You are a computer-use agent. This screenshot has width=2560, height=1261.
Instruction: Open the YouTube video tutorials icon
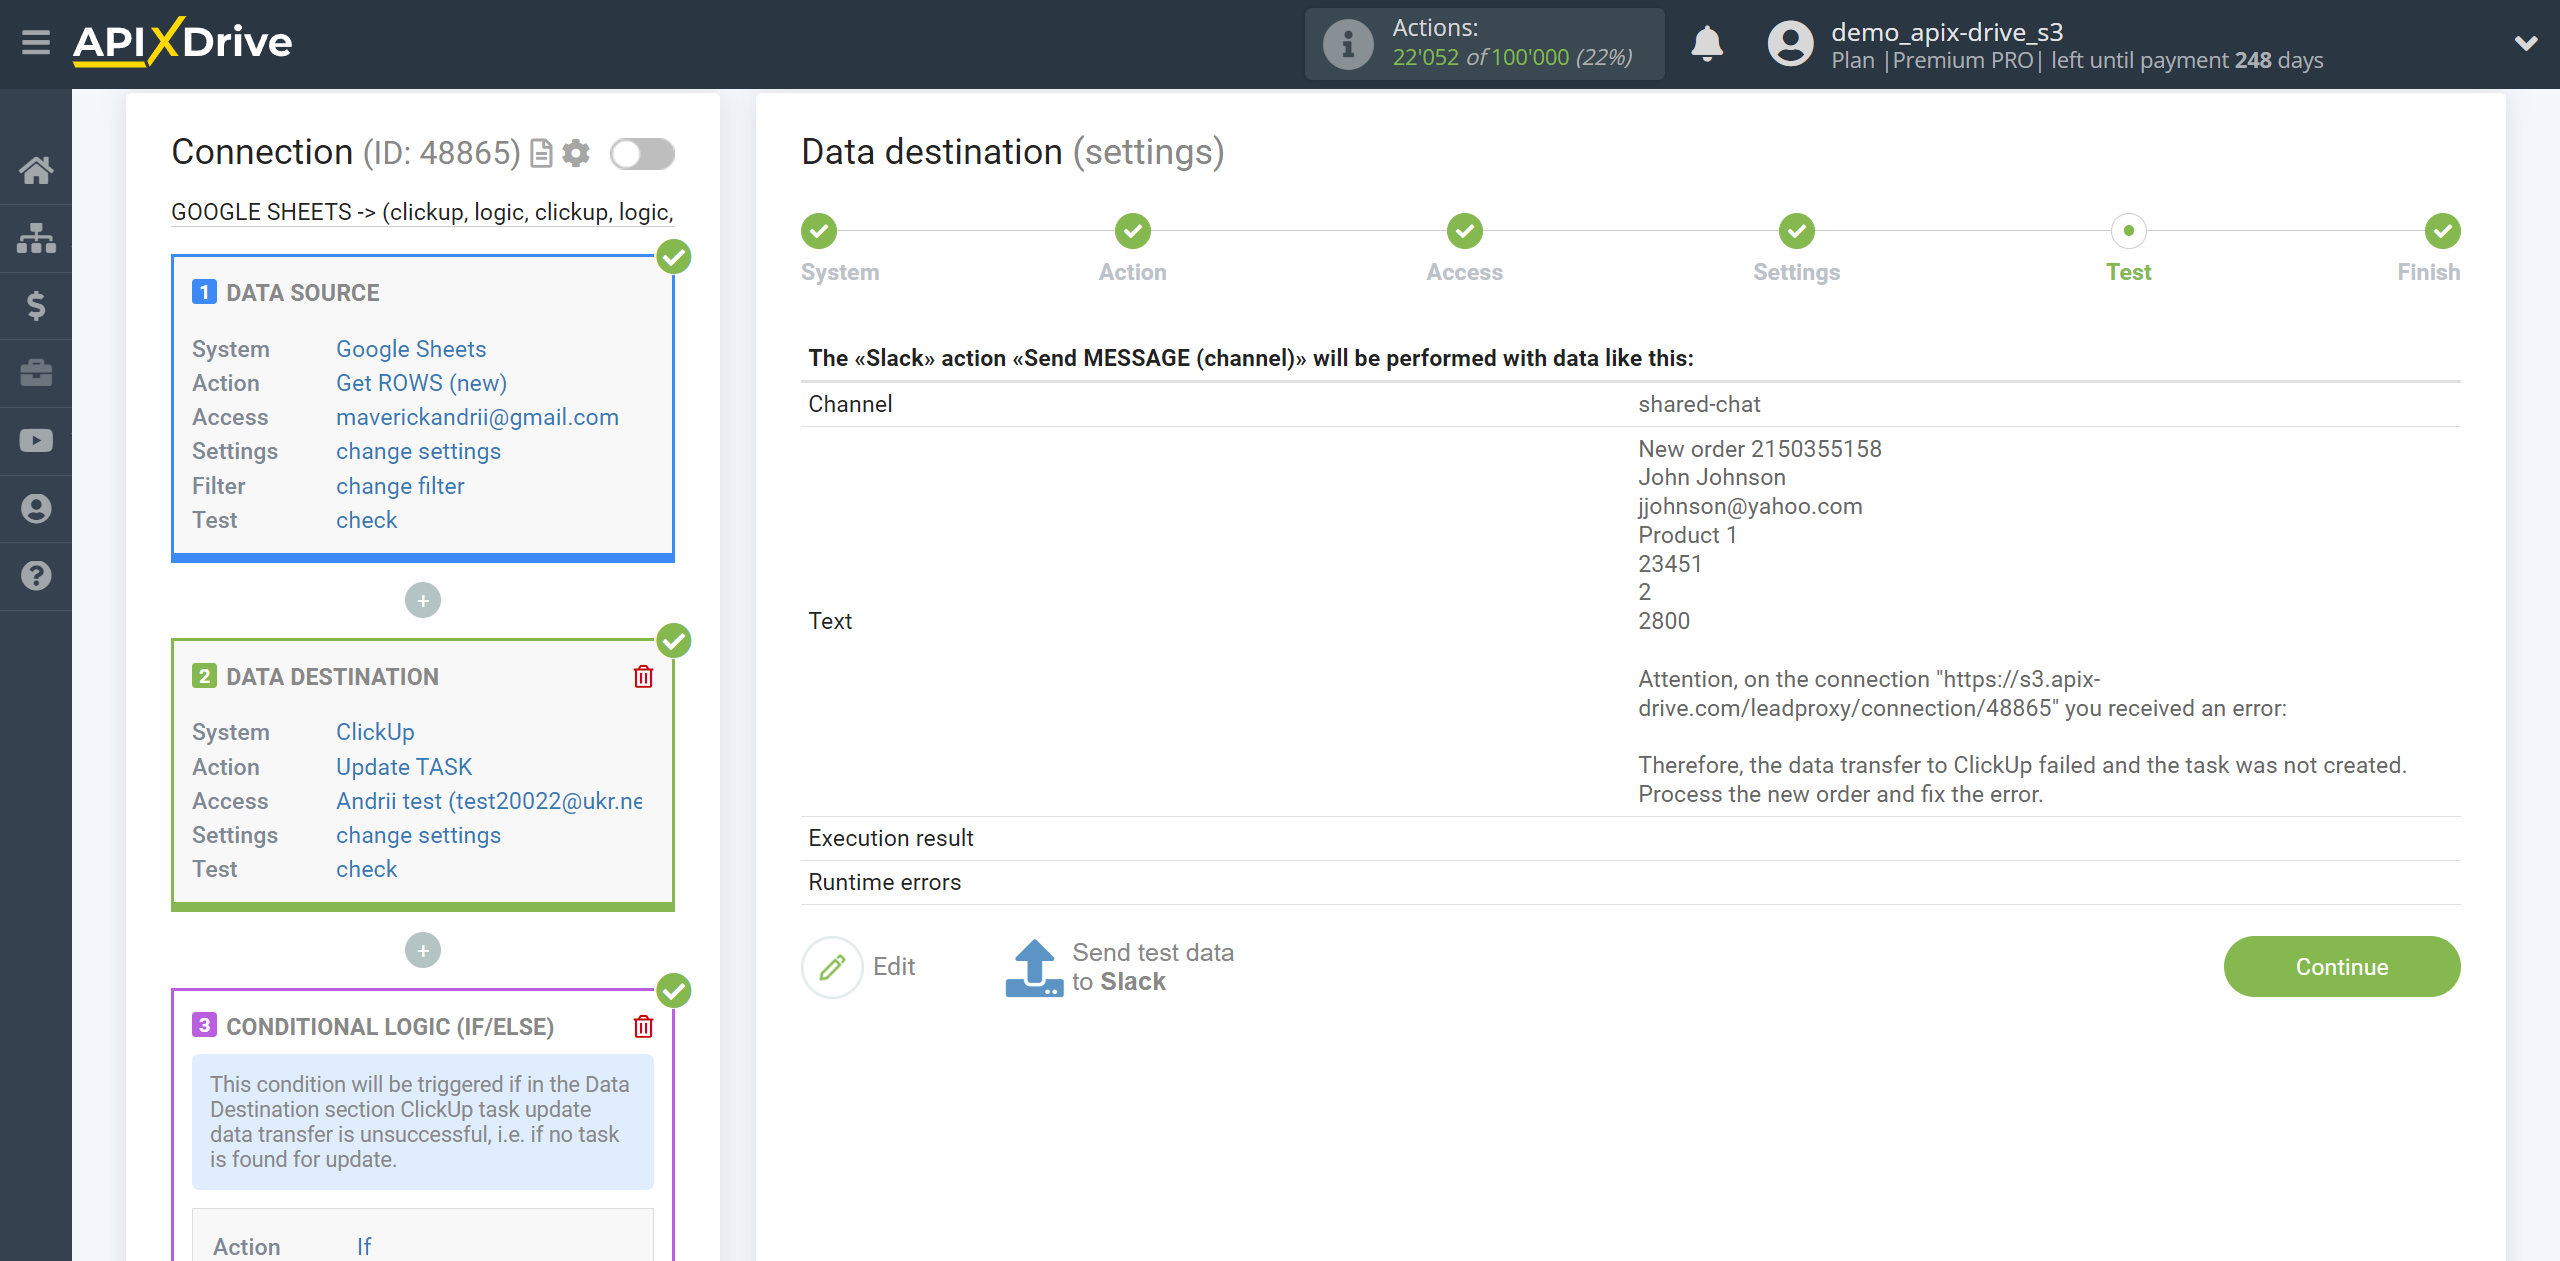click(36, 441)
